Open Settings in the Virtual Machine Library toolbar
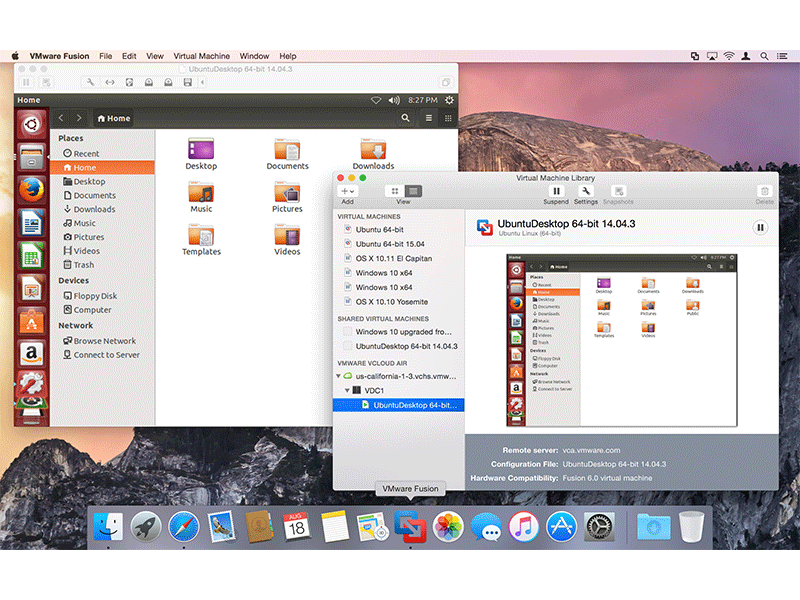This screenshot has width=800, height=600. [586, 191]
